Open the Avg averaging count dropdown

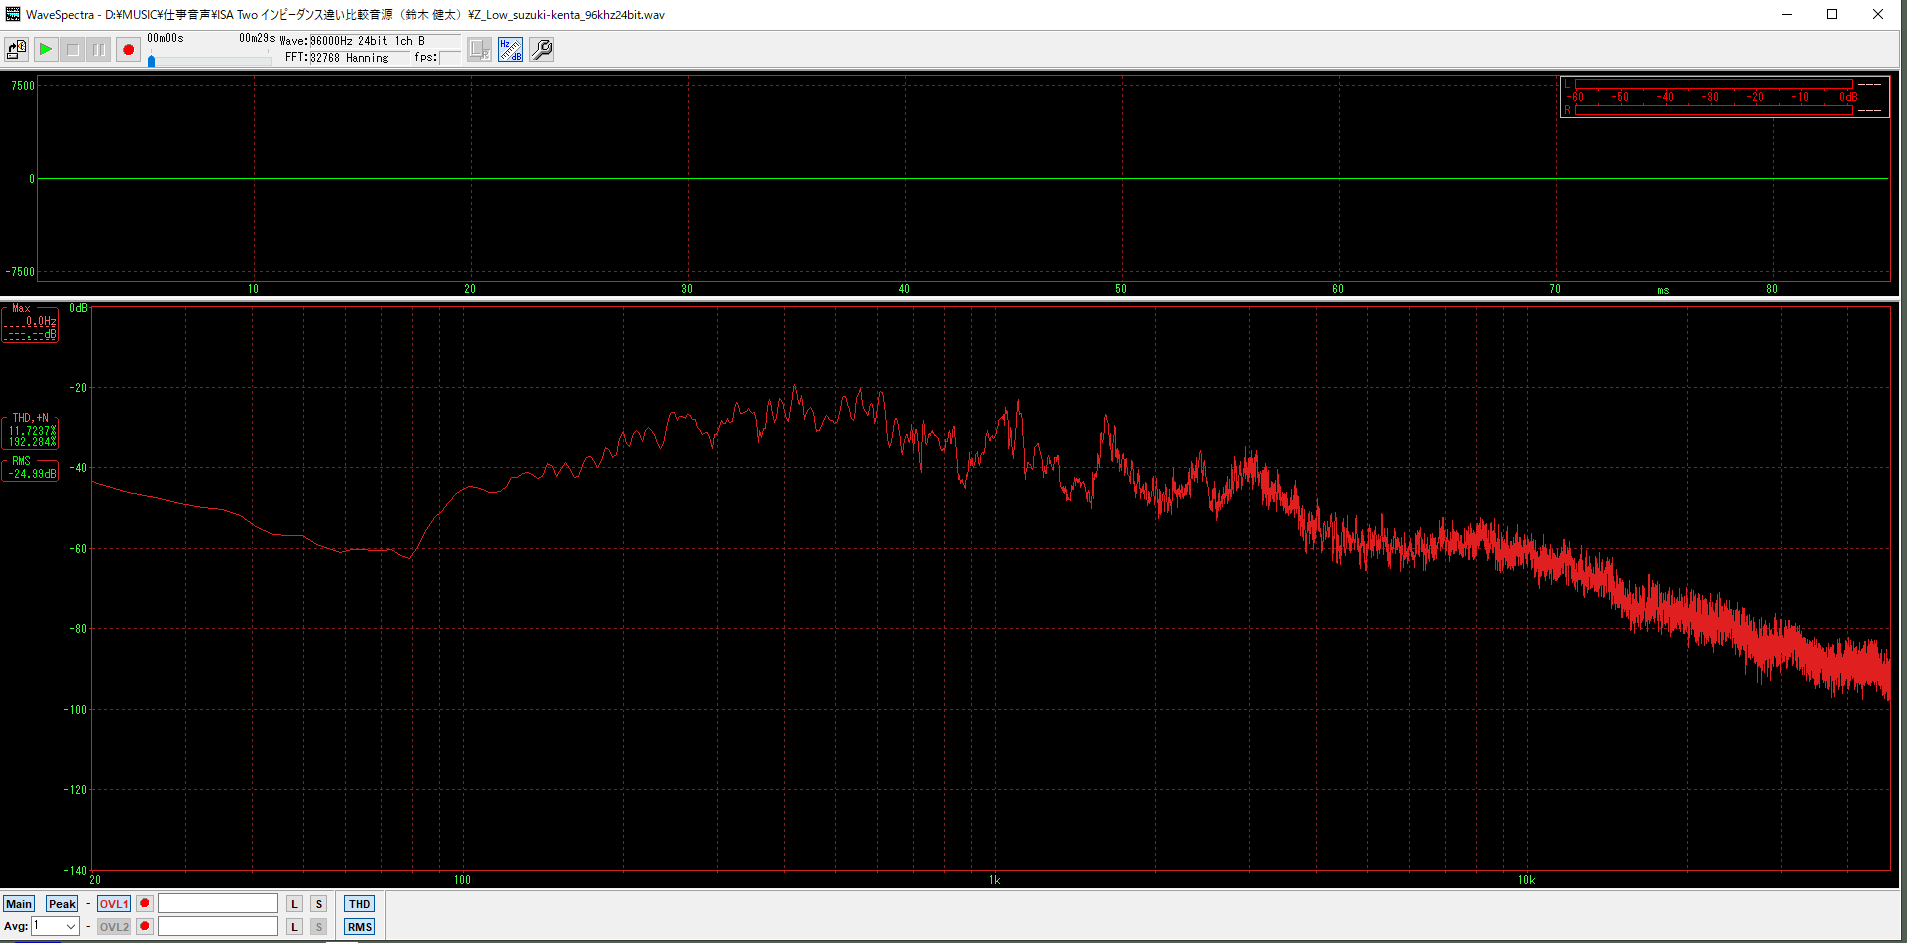click(56, 927)
